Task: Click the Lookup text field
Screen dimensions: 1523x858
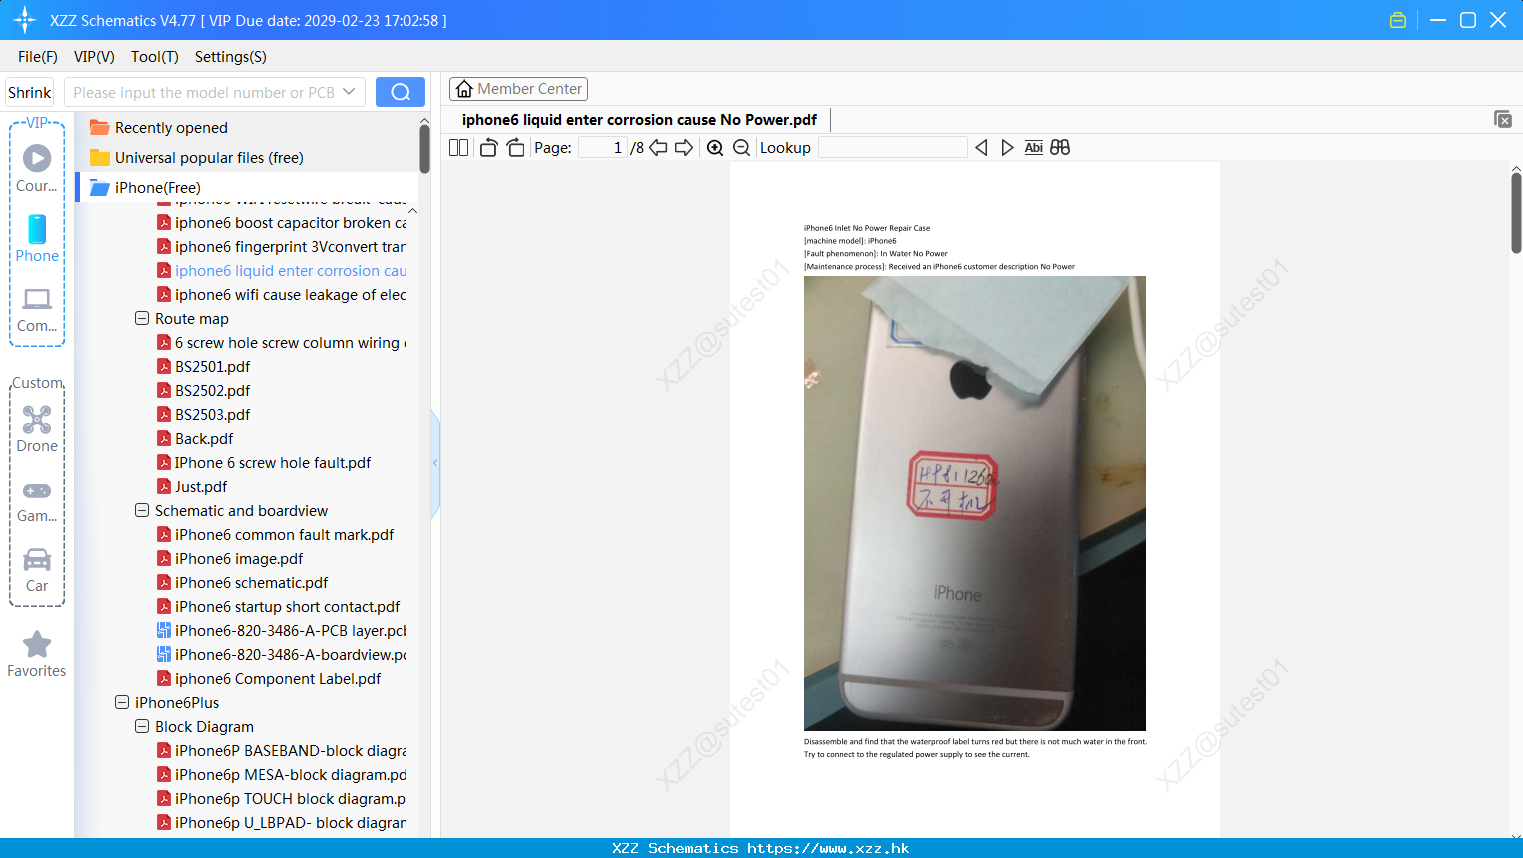Action: click(x=892, y=148)
